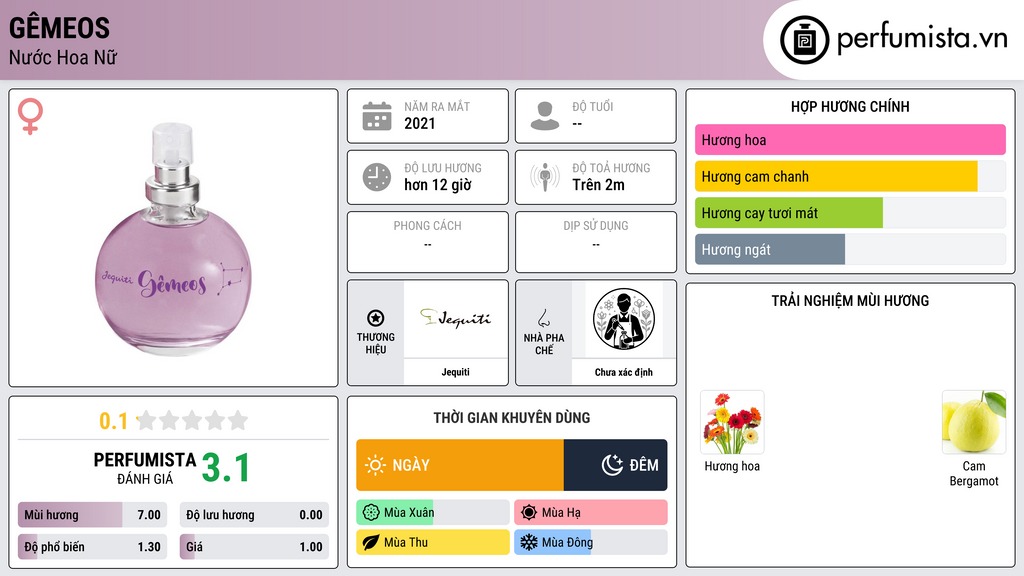Select the orange Ngày daytime segment

[x=460, y=465]
